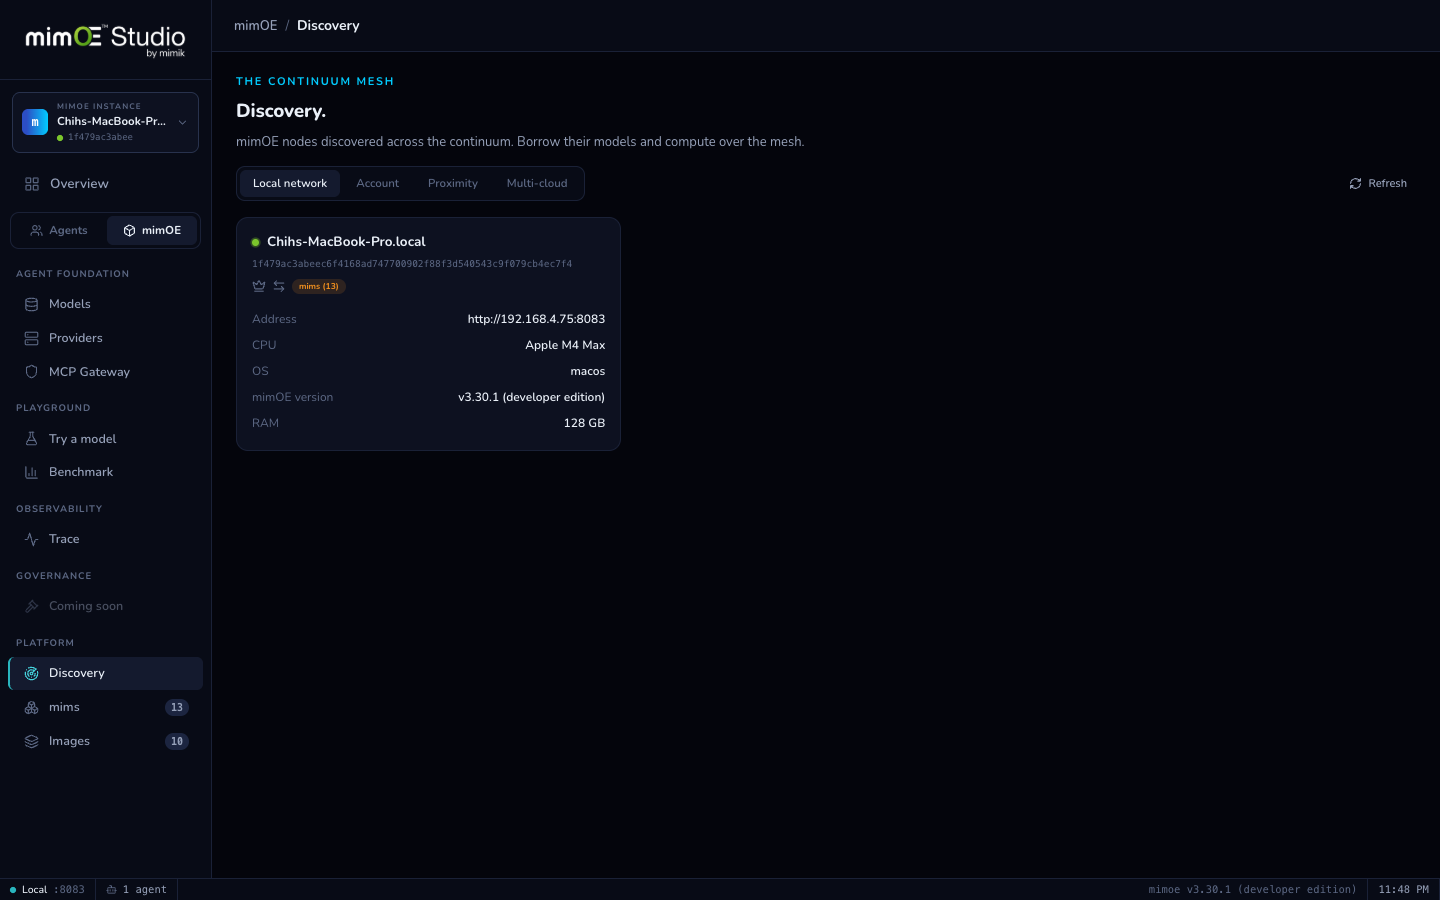Switch sidebar to Agents mode
This screenshot has width=1440, height=900.
click(x=59, y=230)
